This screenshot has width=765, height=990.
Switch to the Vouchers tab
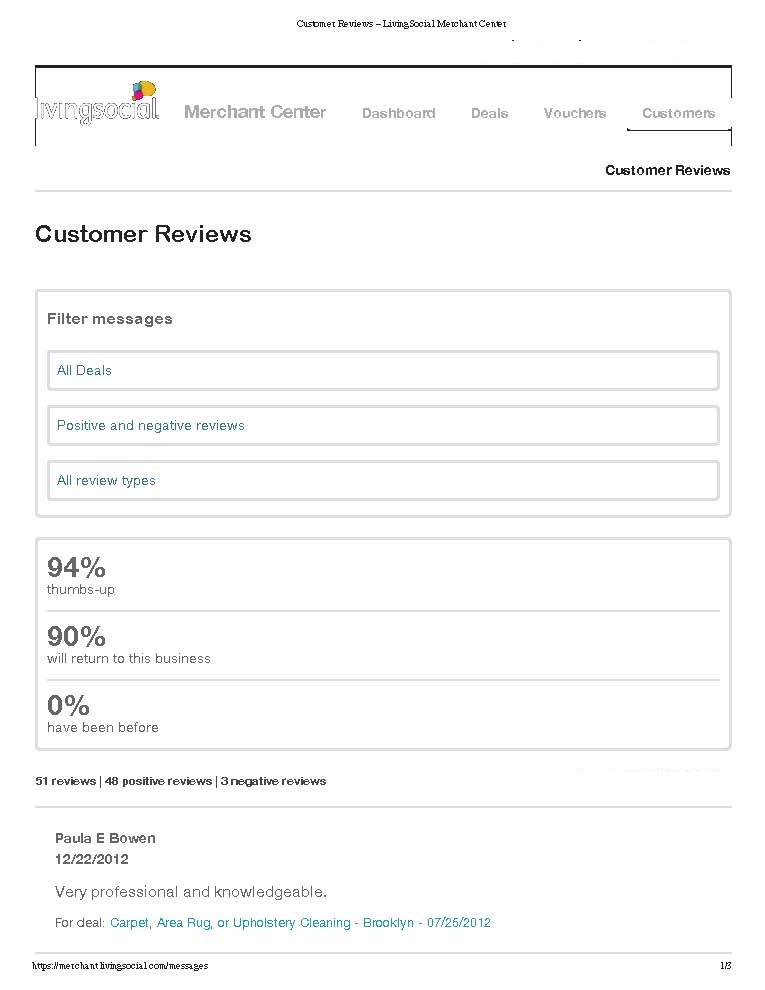(x=574, y=113)
